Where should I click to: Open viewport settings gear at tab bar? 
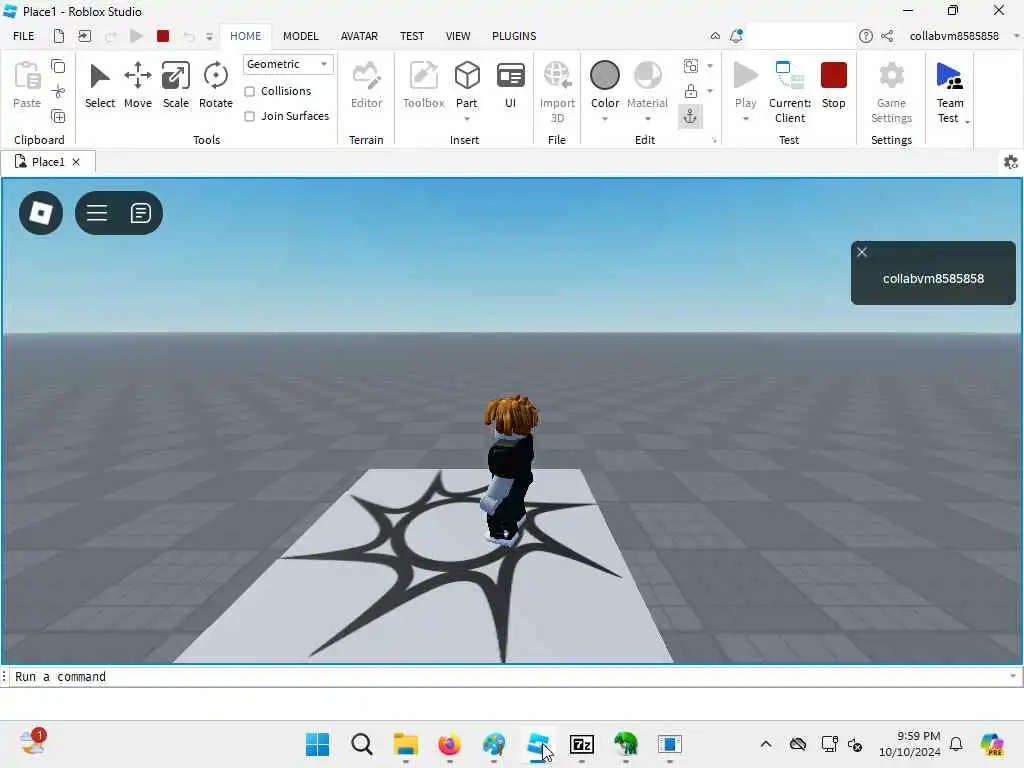pos(1010,162)
